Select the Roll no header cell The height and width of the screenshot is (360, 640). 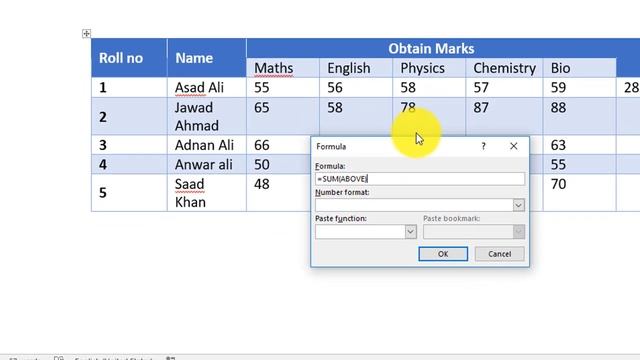pyautogui.click(x=129, y=58)
